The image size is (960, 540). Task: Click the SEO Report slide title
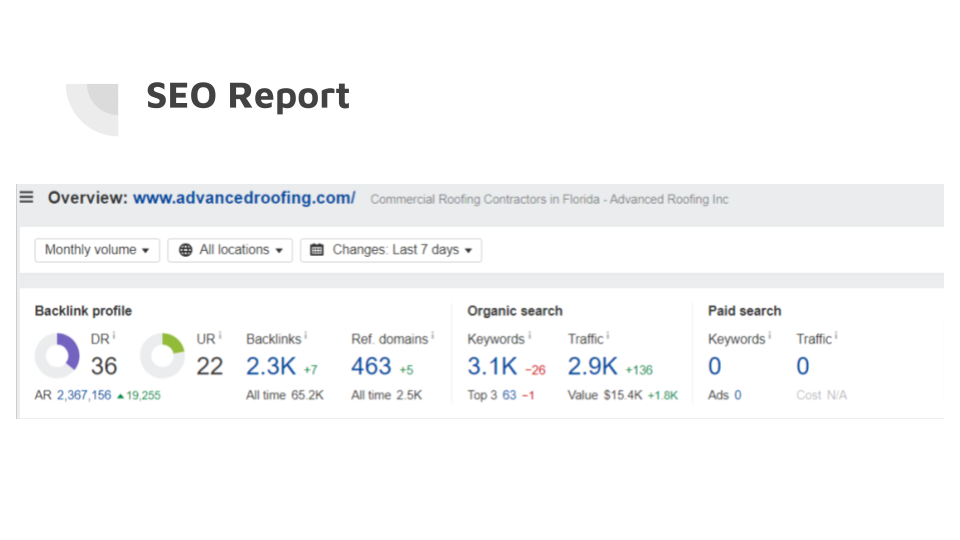(x=248, y=96)
